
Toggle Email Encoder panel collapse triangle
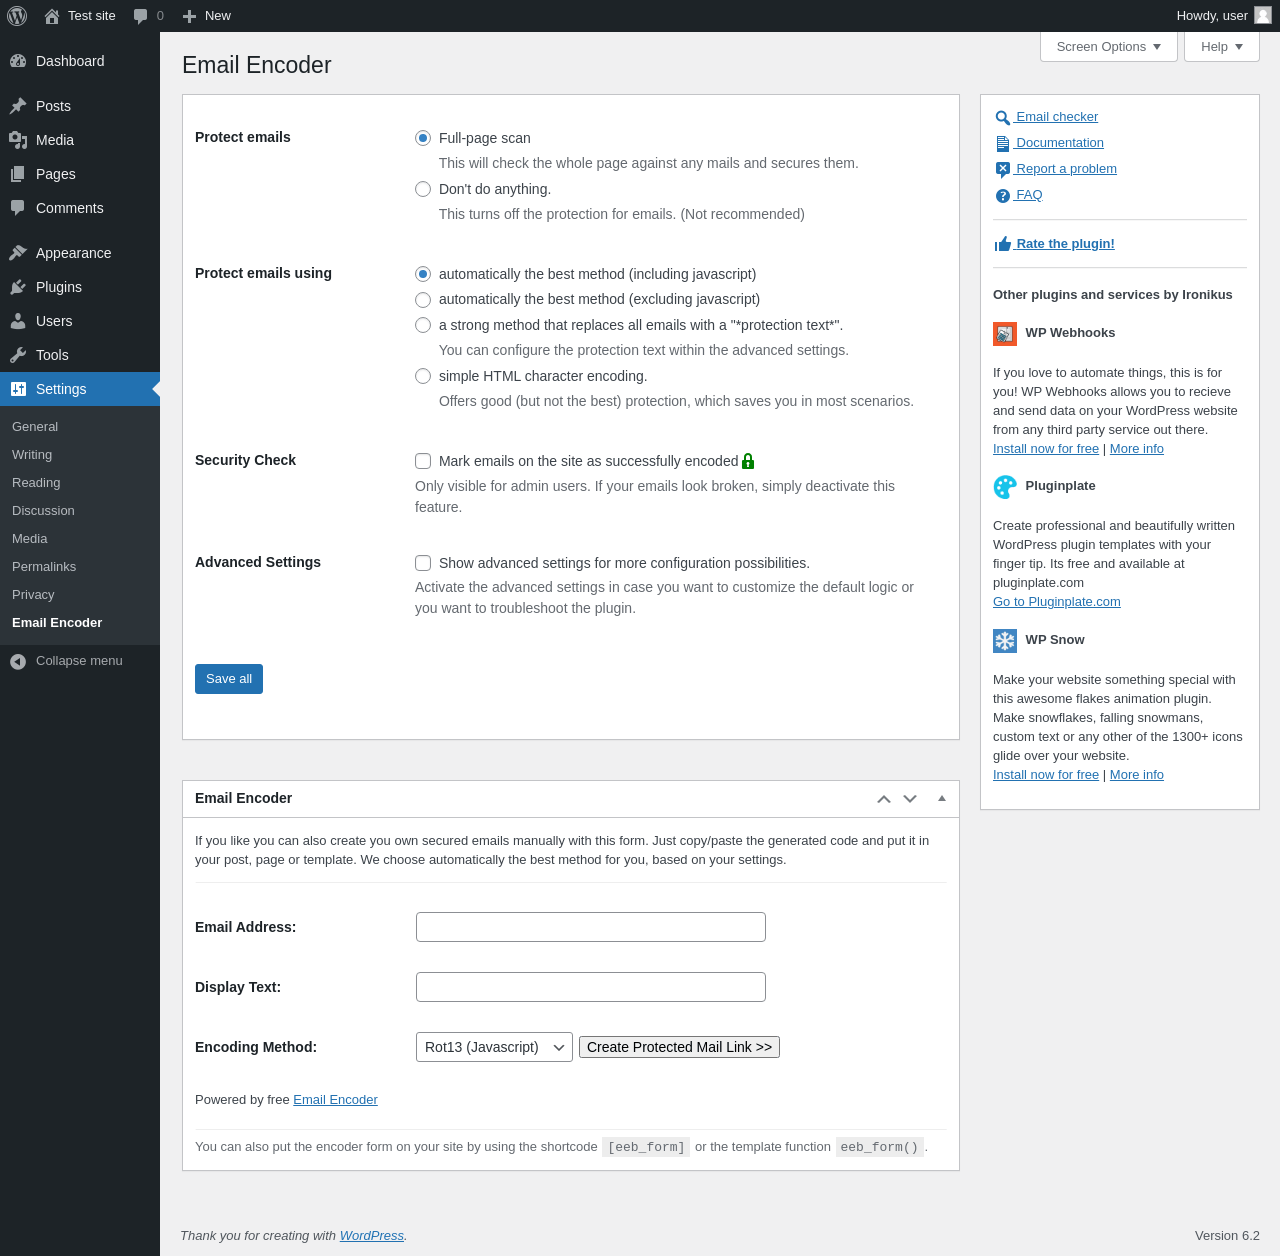(942, 799)
